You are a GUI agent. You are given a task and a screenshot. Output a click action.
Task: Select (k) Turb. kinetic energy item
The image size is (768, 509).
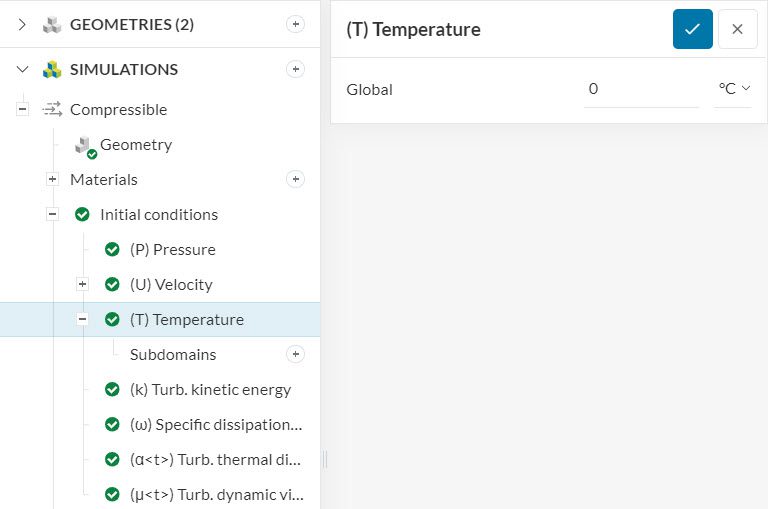210,390
